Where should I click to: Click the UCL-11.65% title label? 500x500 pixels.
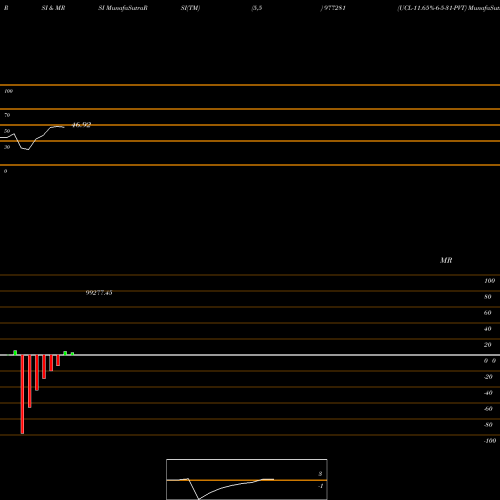tap(432, 8)
